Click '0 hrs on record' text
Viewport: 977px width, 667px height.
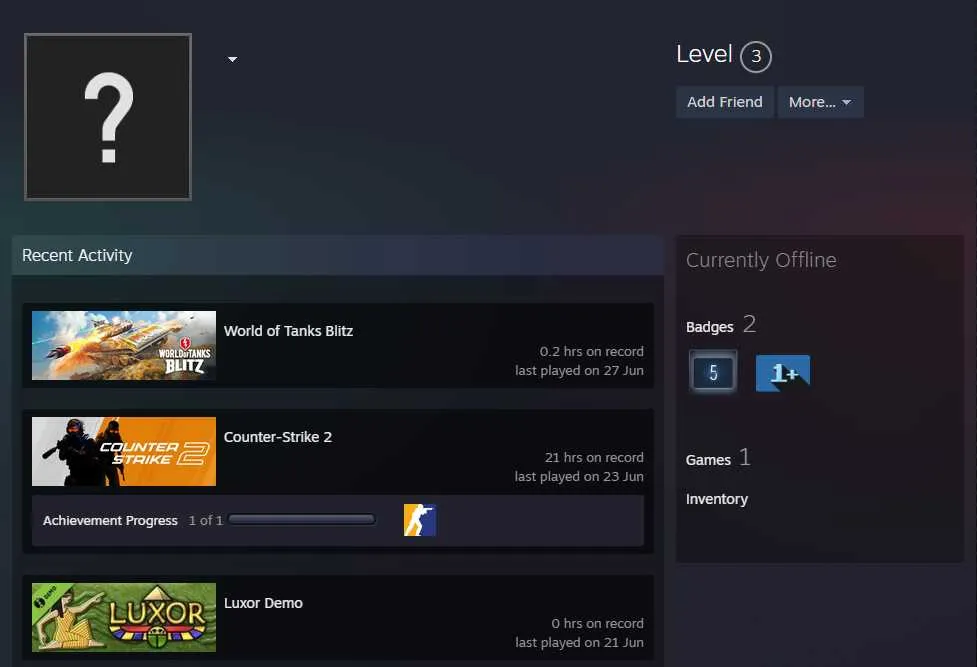pos(598,623)
